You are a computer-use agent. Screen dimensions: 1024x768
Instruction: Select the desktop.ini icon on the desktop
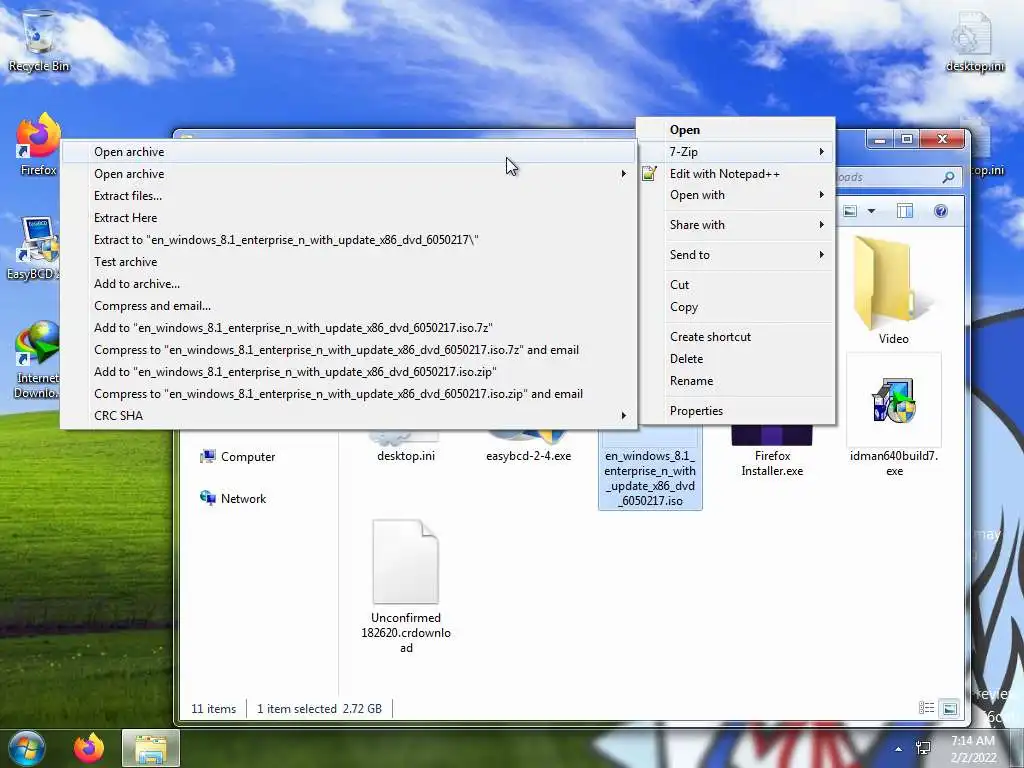(x=974, y=40)
